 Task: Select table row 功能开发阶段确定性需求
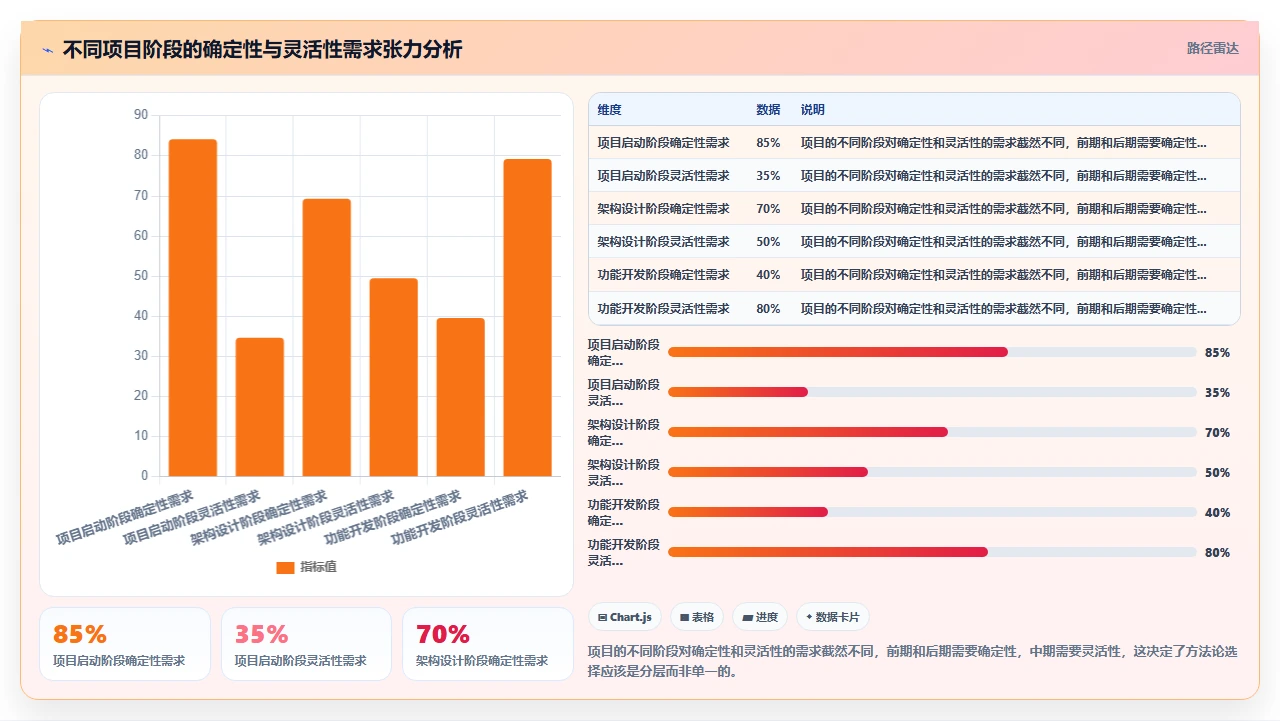914,275
